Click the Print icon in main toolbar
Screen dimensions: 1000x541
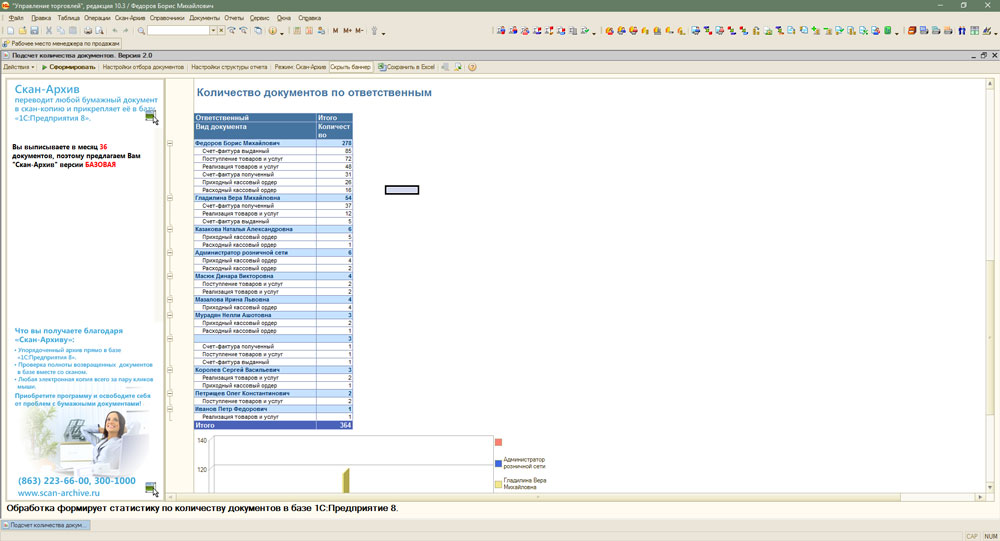87,31
